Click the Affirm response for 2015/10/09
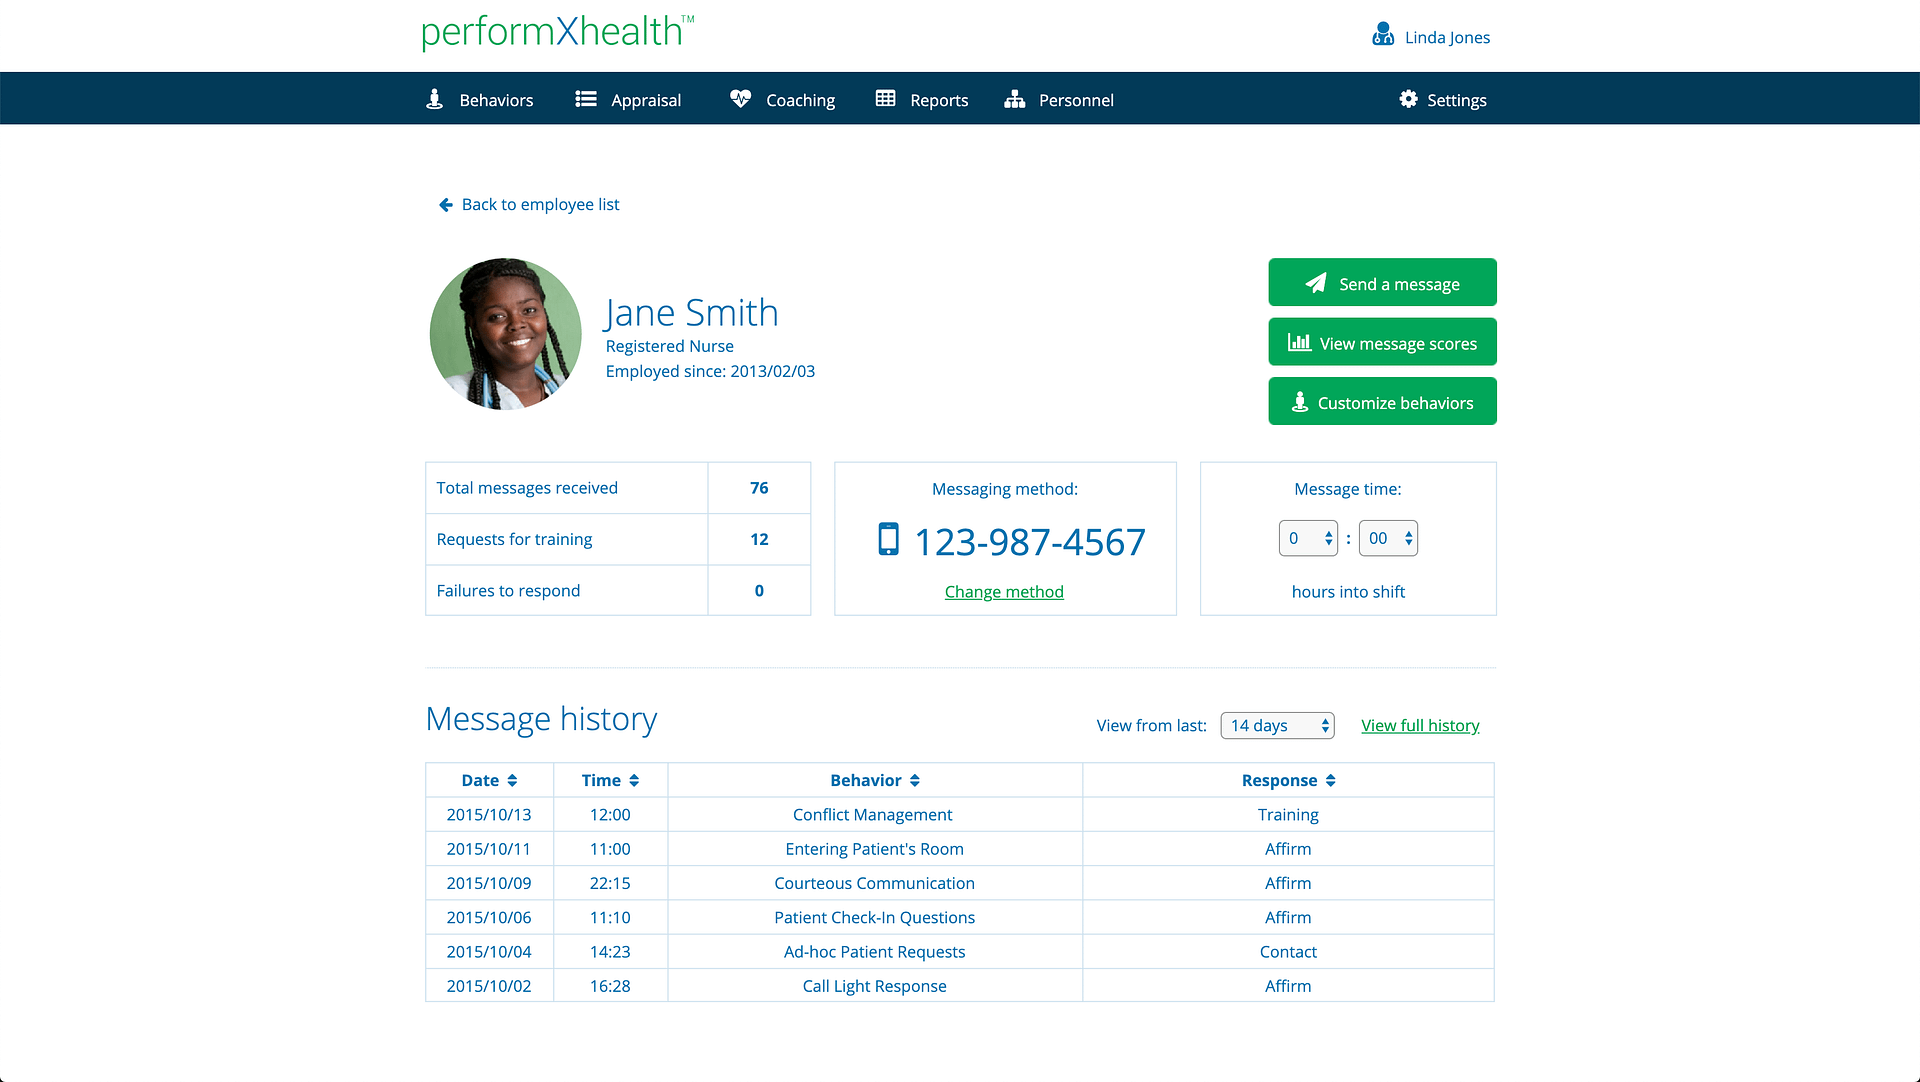 [1288, 883]
